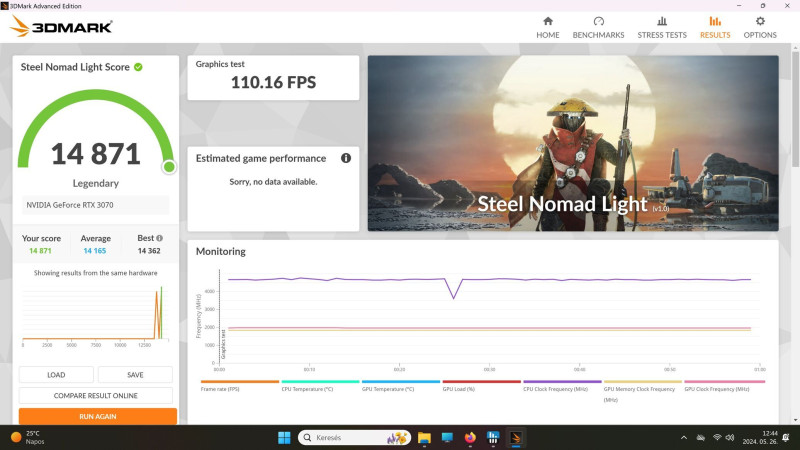
Task: Click the Wi-Fi network tray icon
Action: point(717,437)
